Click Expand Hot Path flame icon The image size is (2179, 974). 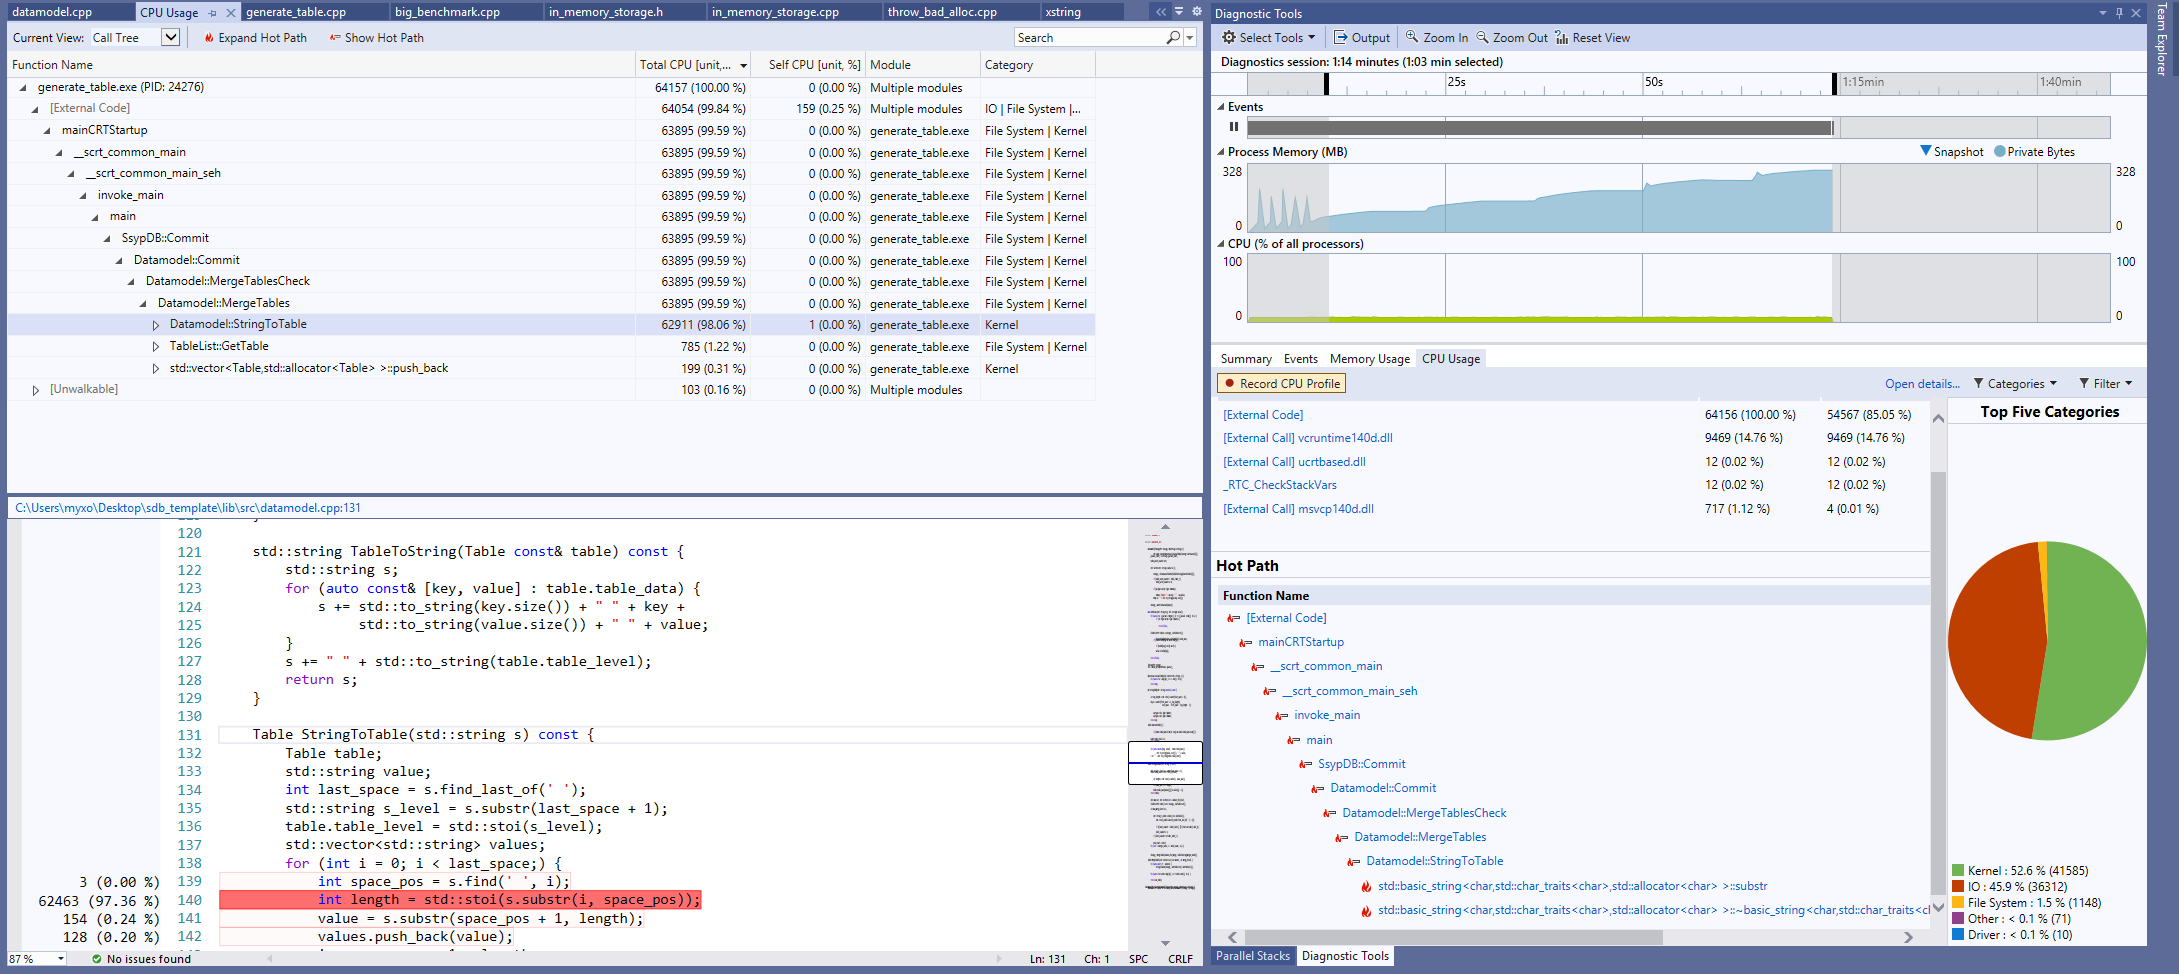tap(209, 38)
